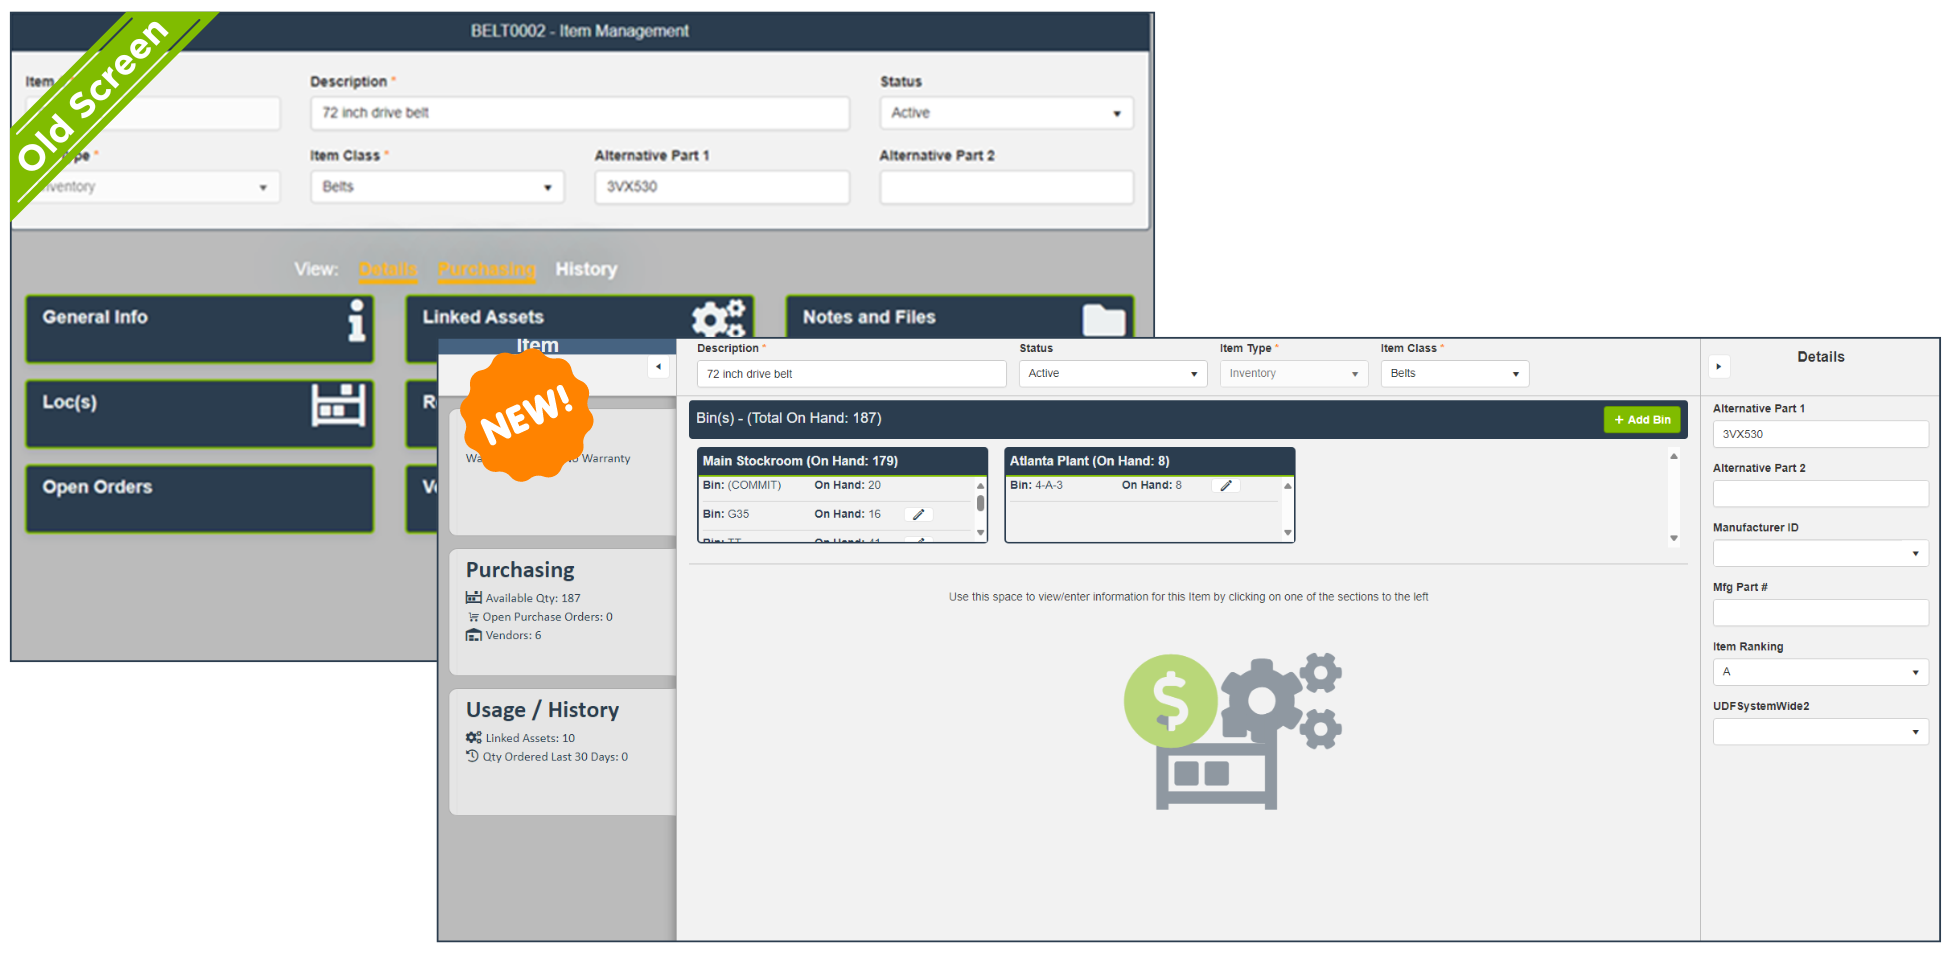Screen dimensions: 1954x959
Task: Click the General Info information icon
Action: (356, 321)
